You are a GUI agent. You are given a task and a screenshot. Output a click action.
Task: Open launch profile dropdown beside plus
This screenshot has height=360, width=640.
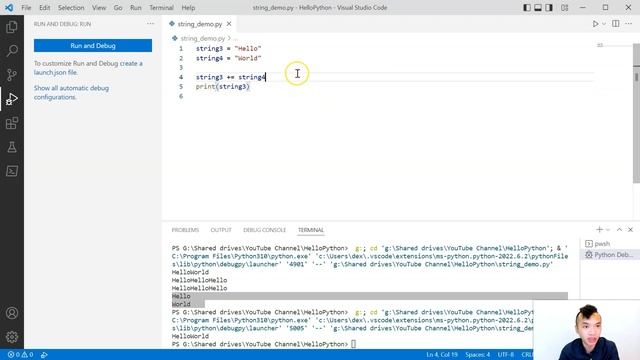[x=608, y=230]
